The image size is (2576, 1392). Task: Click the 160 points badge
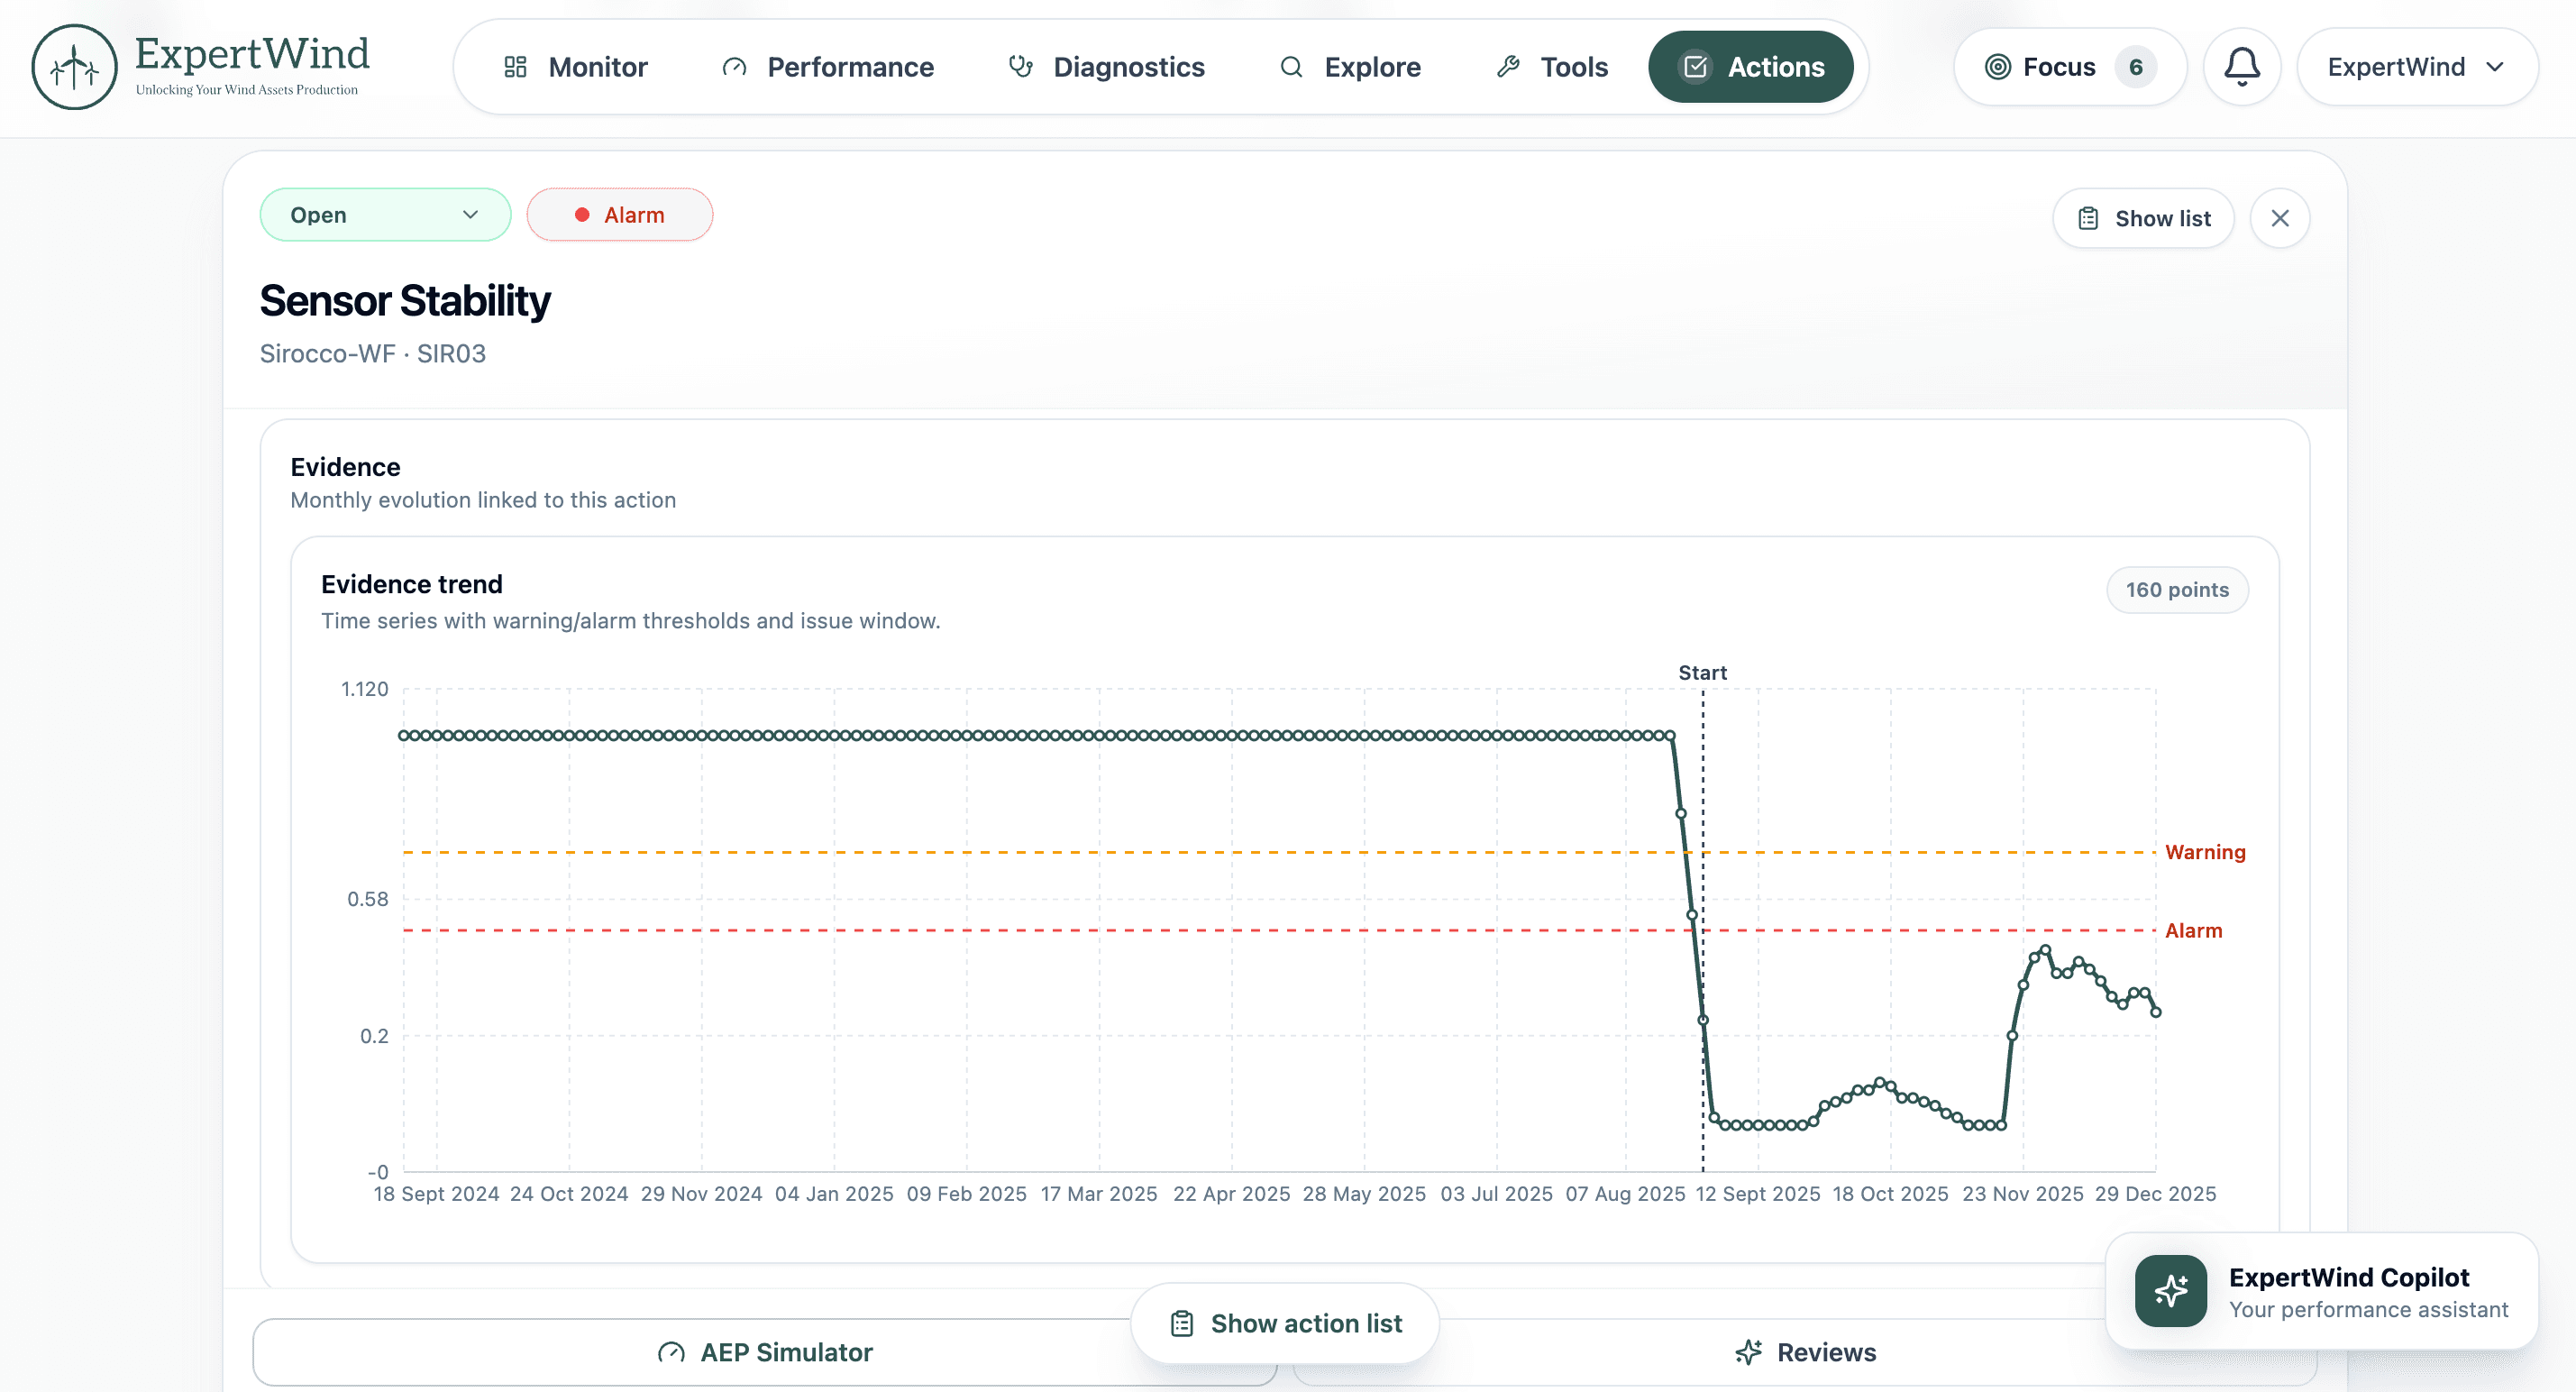click(x=2177, y=590)
